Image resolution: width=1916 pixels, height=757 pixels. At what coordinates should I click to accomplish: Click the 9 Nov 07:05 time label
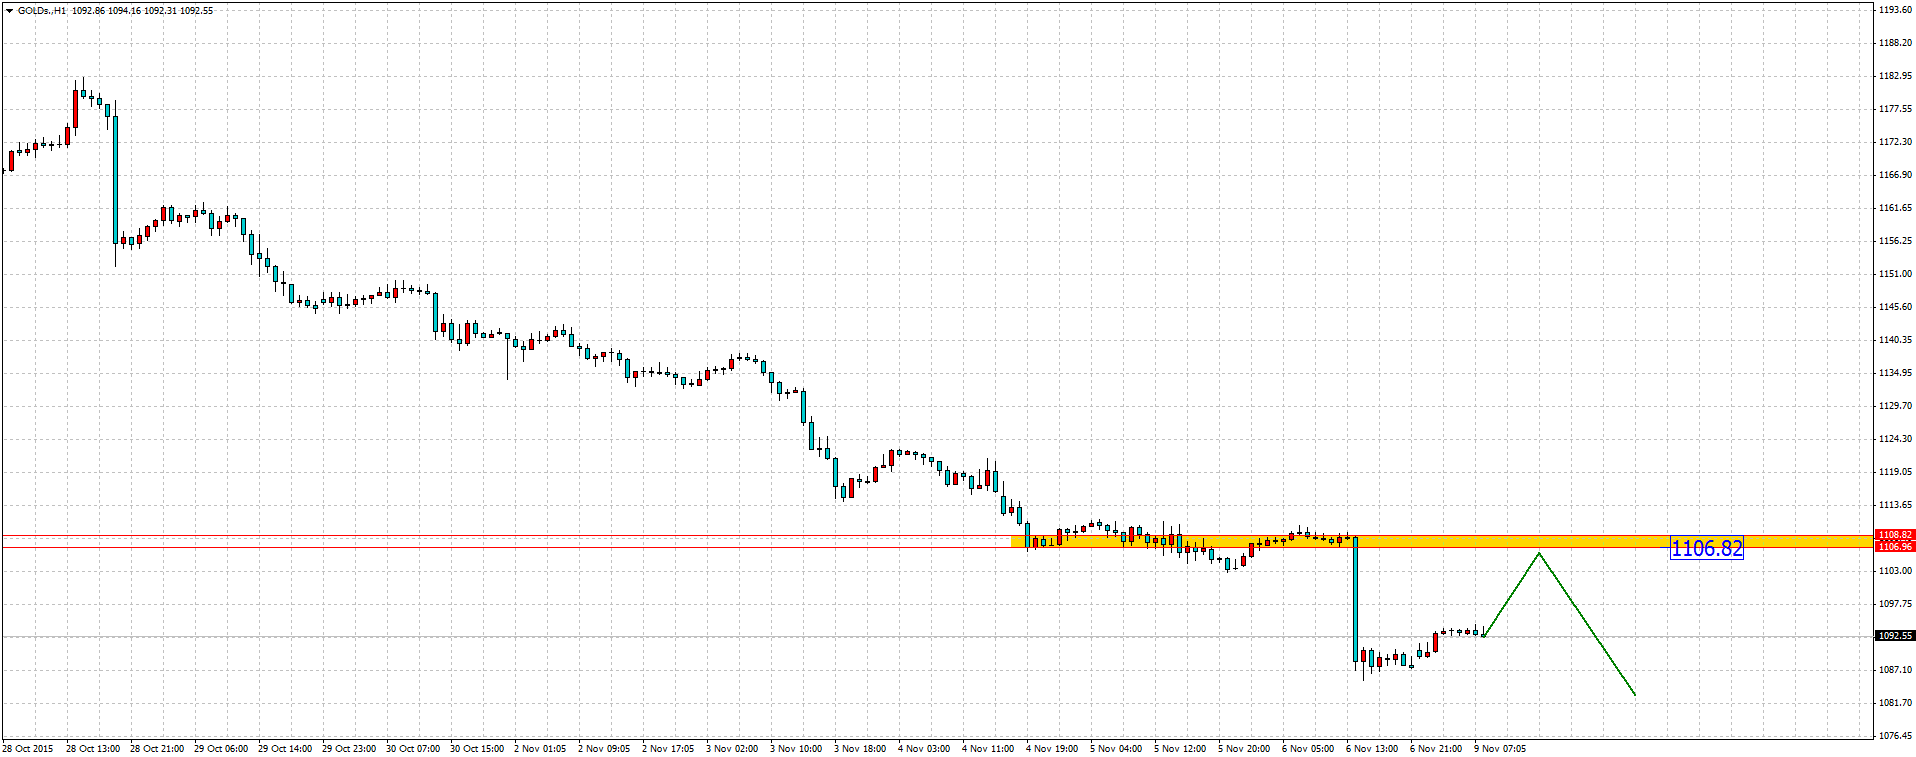click(1500, 748)
